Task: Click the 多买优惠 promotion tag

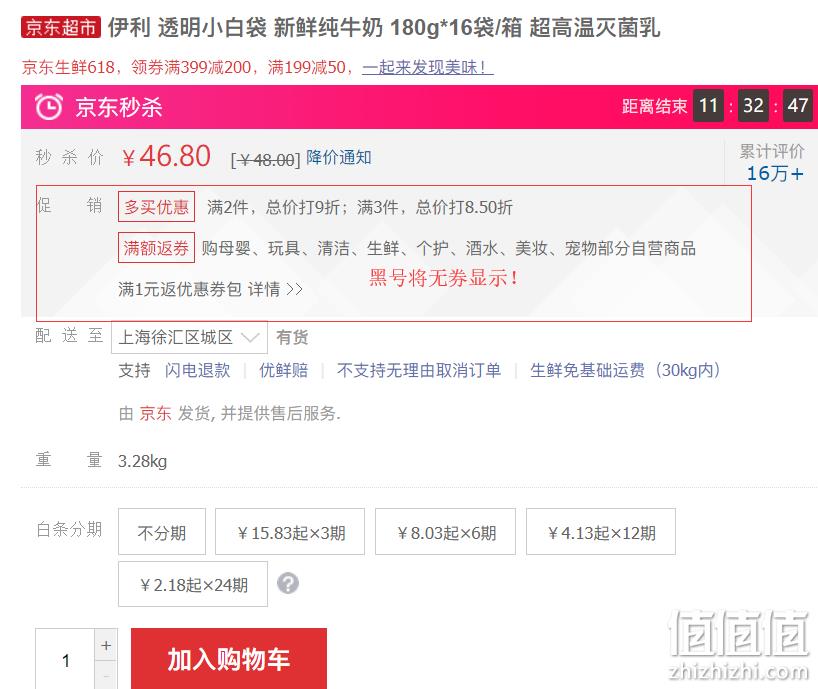Action: [x=157, y=207]
